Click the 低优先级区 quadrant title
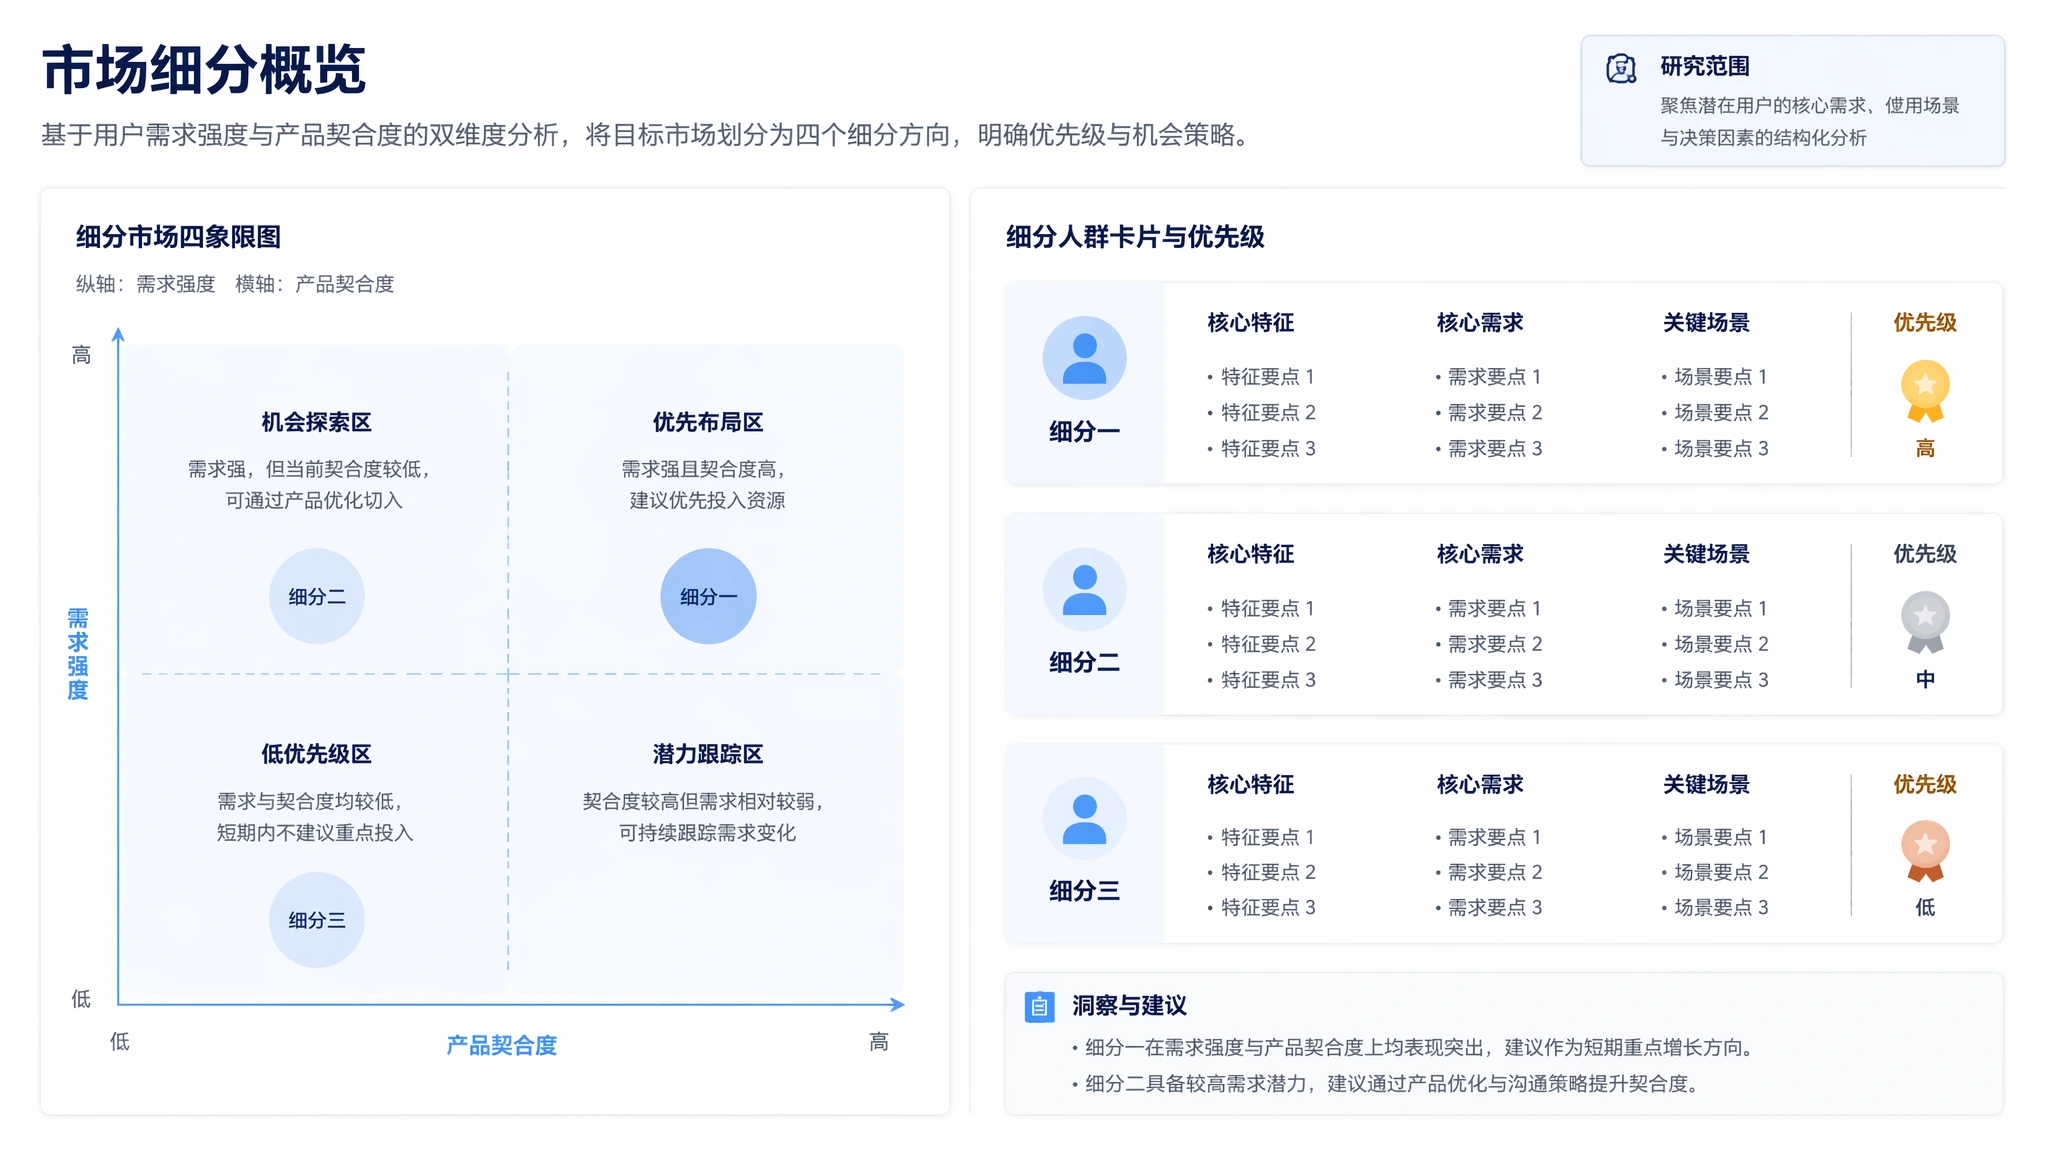This screenshot has width=2048, height=1152. tap(316, 754)
